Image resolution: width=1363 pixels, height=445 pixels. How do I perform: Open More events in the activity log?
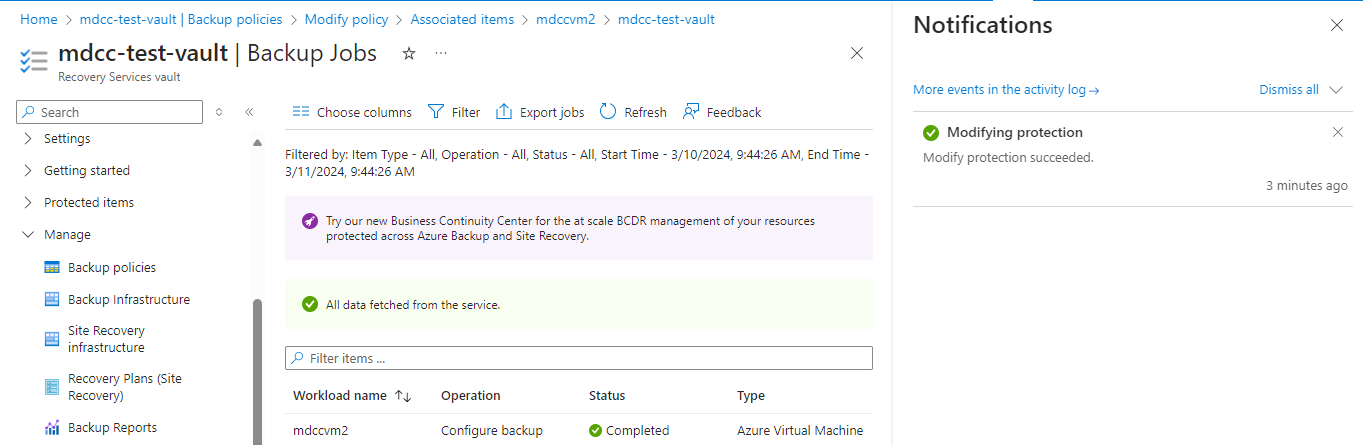pyautogui.click(x=1006, y=90)
